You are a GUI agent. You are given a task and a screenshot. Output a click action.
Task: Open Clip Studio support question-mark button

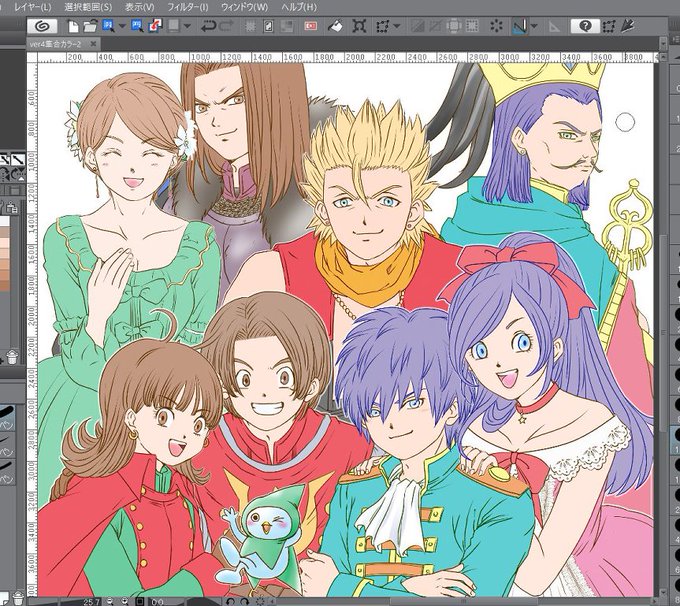click(x=585, y=26)
